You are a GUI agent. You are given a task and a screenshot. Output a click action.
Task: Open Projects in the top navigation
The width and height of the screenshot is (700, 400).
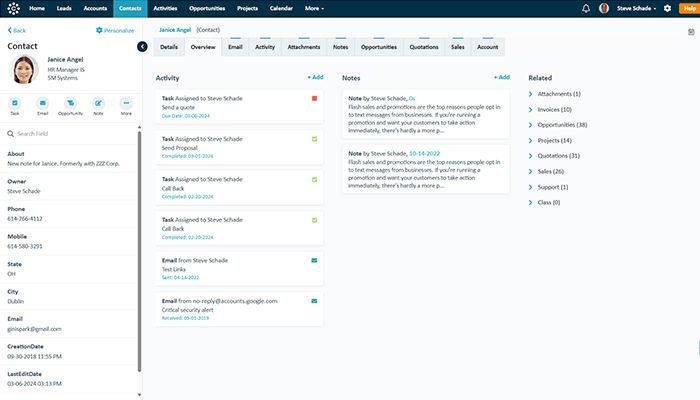[247, 8]
